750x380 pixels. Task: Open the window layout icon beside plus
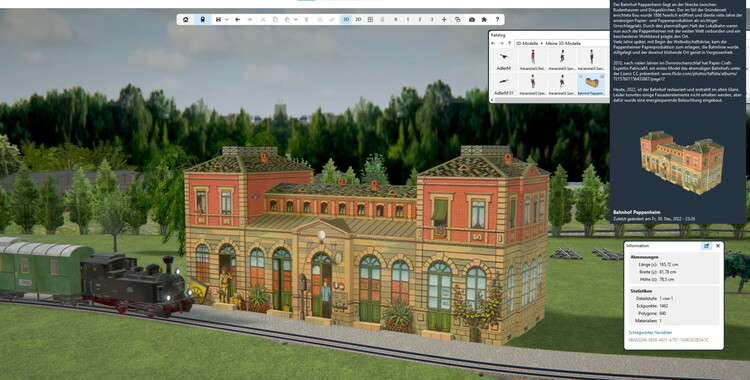coord(458,20)
